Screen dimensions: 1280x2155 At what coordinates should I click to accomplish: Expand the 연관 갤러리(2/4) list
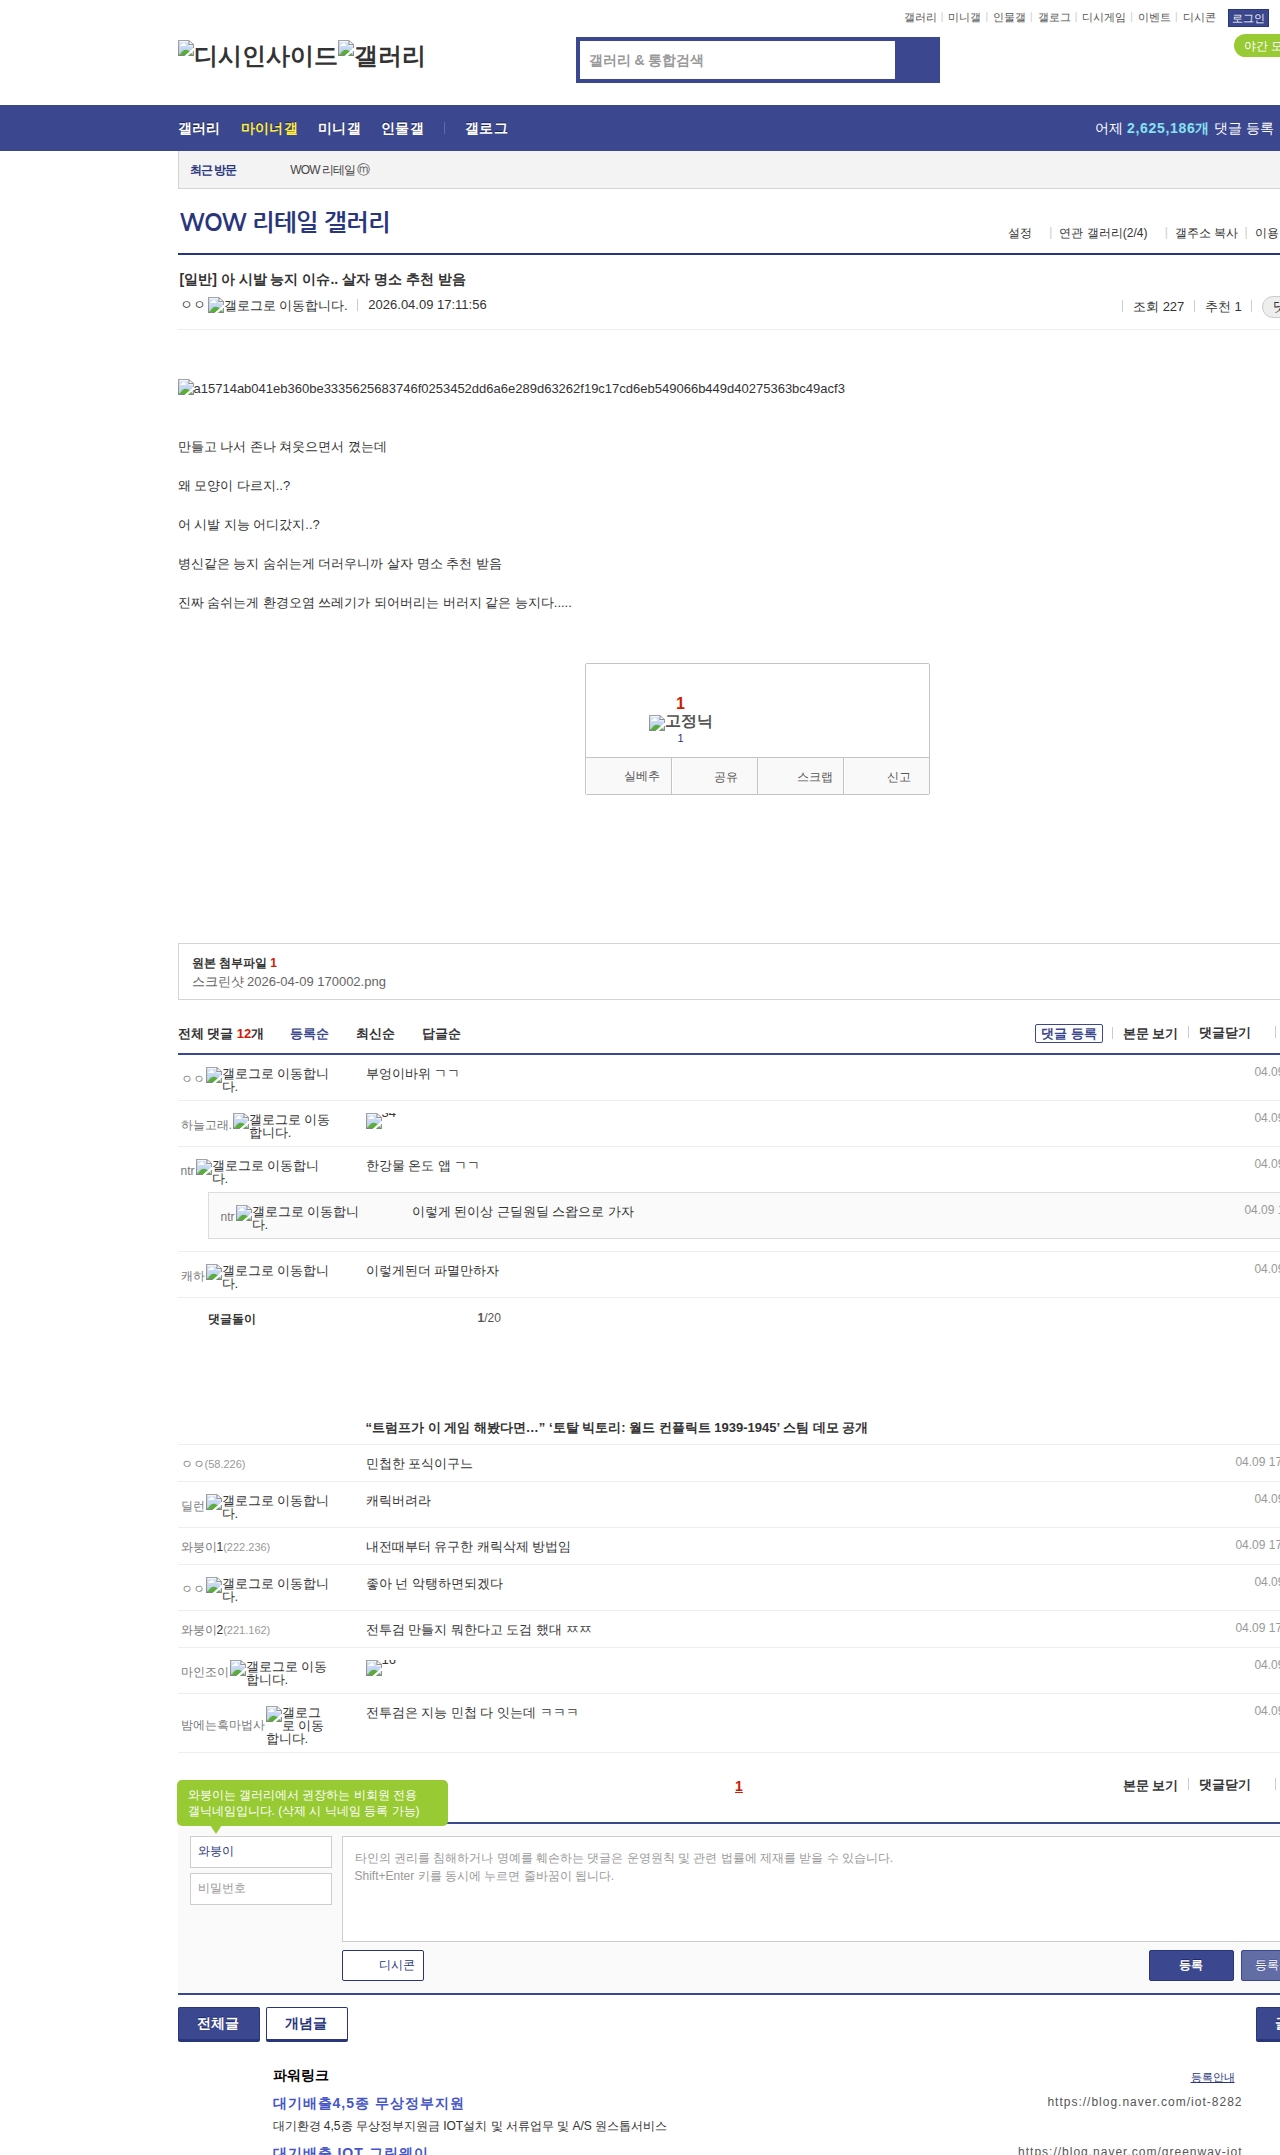coord(1102,233)
